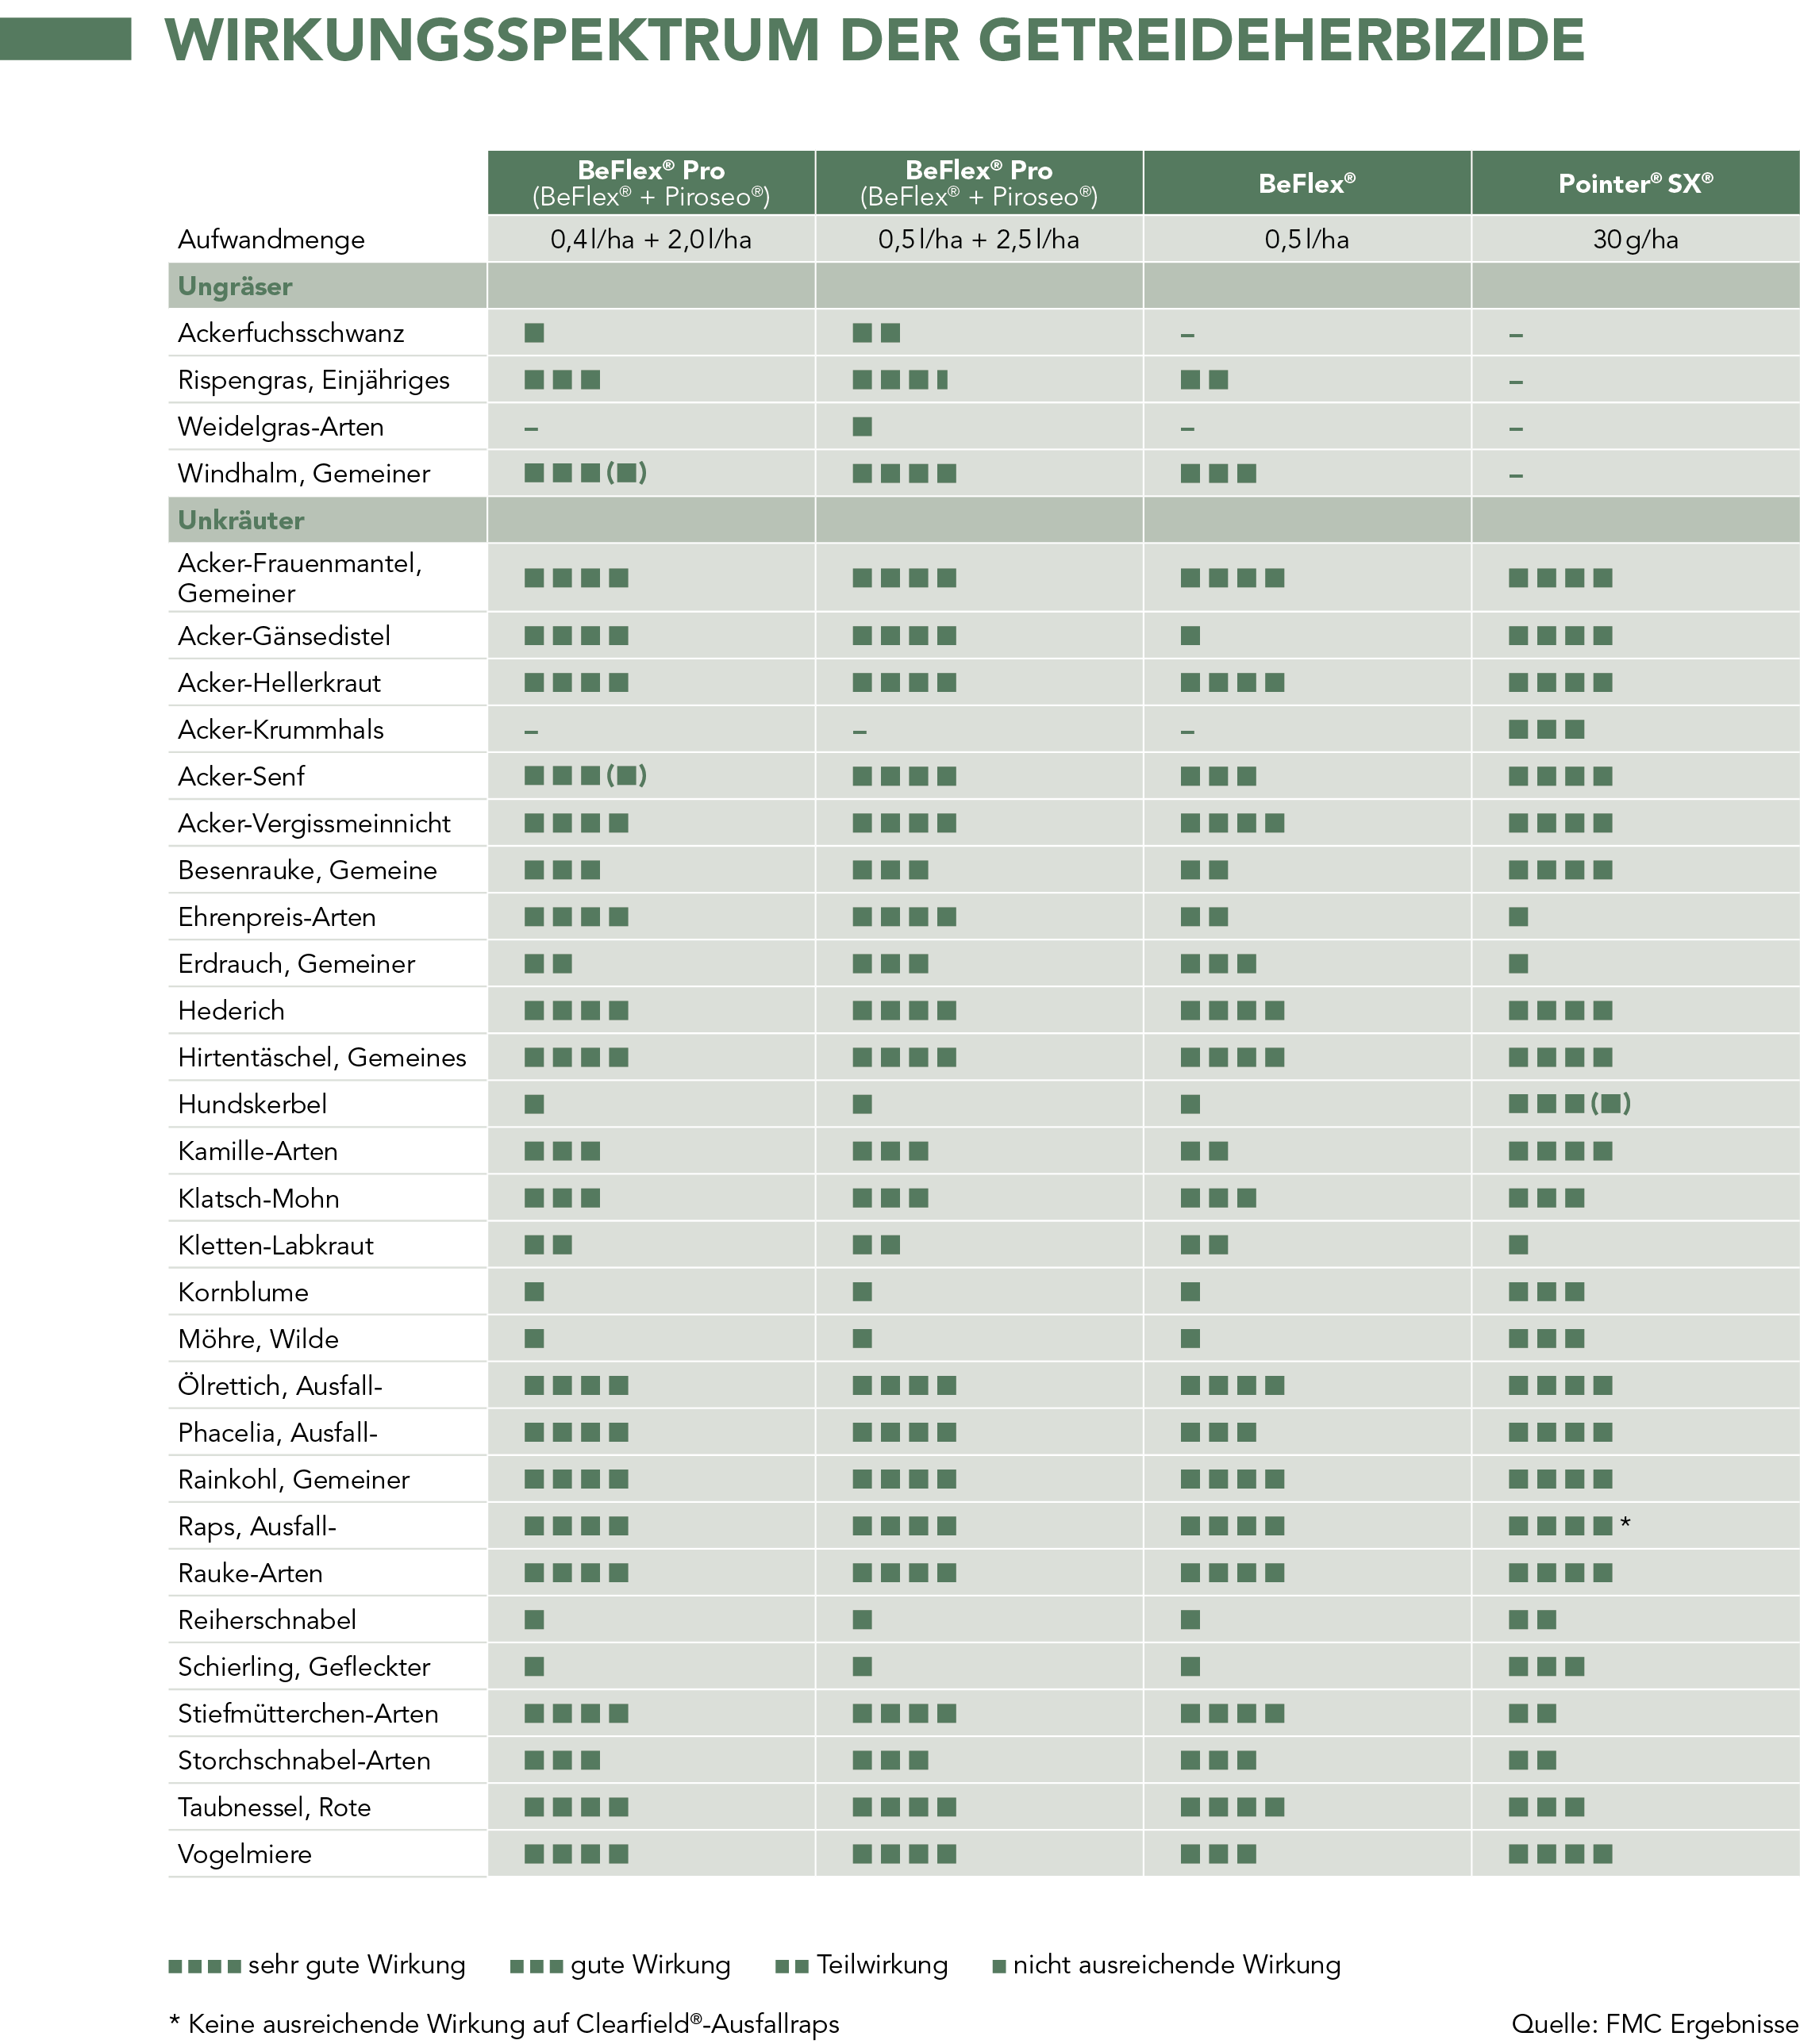
Task: Select the 'Acker-Senf' row label
Action: tap(241, 776)
